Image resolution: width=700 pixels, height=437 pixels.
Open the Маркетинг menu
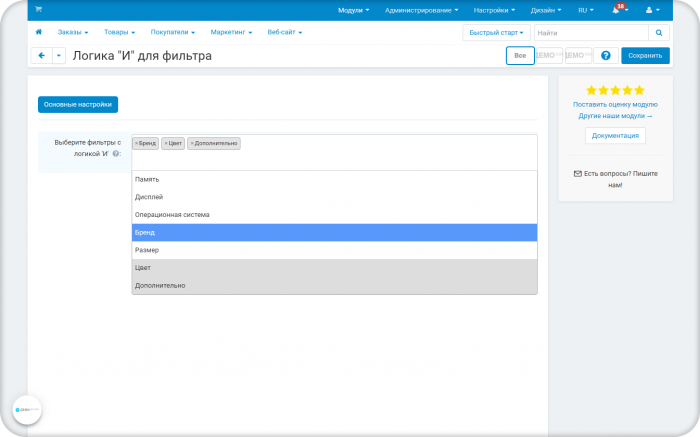[231, 32]
